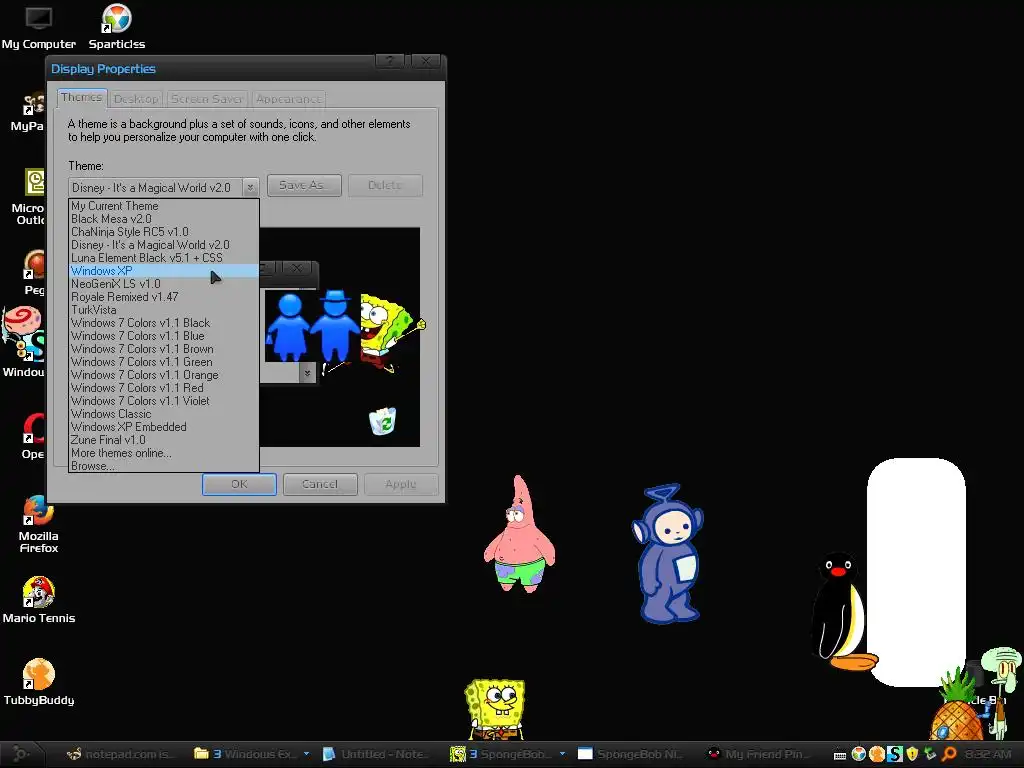Screen dimensions: 1024x768
Task: Choose Browse... entry in theme list
Action: pos(163,466)
